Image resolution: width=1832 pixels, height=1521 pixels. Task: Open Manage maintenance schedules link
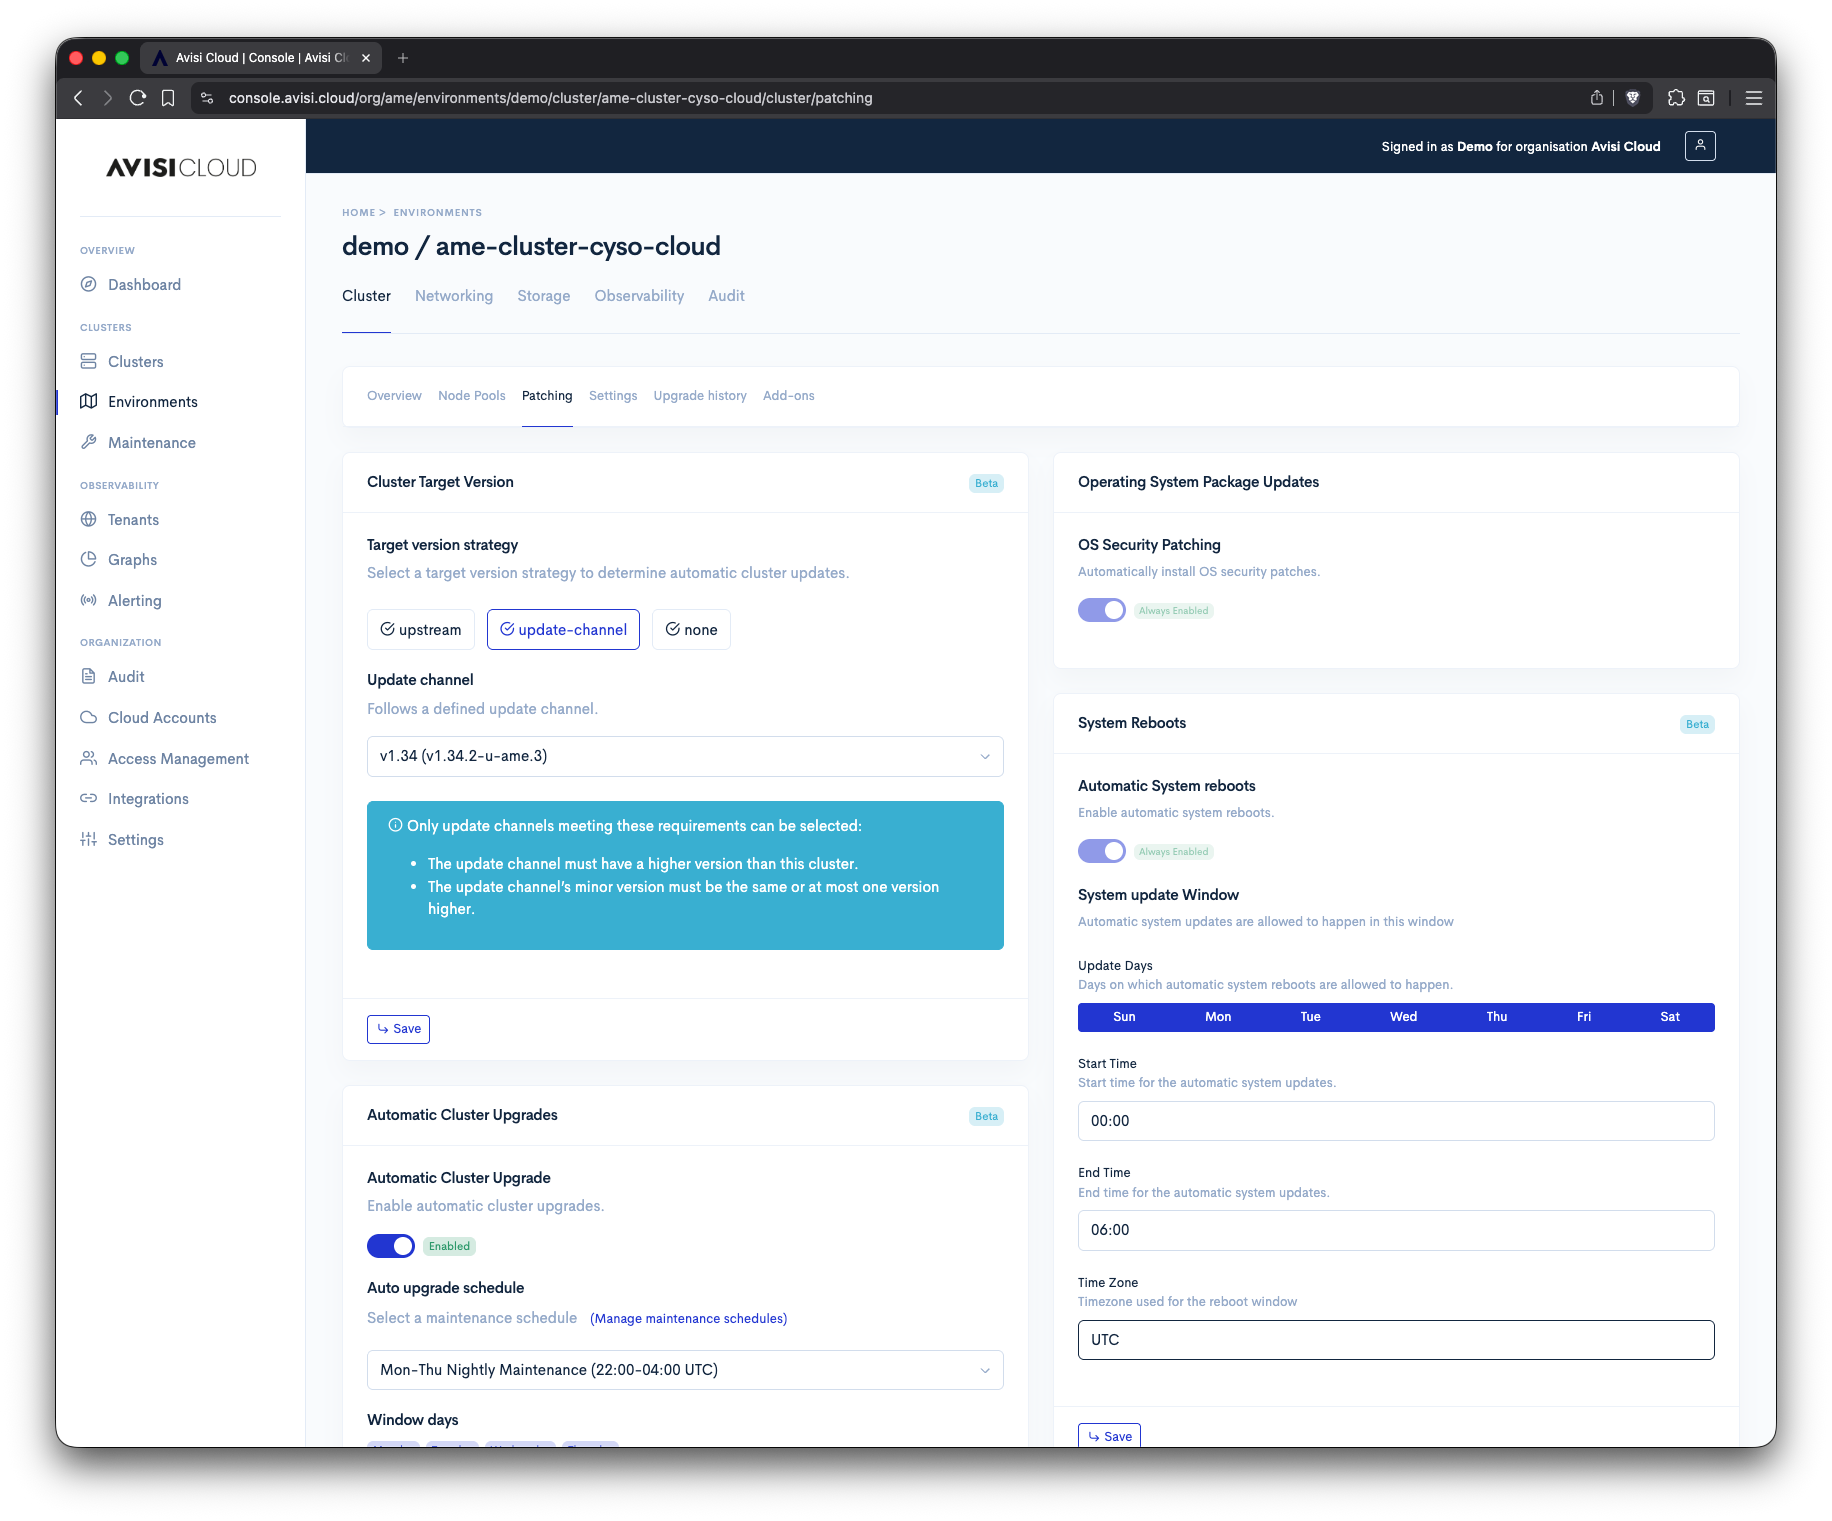[x=688, y=1318]
